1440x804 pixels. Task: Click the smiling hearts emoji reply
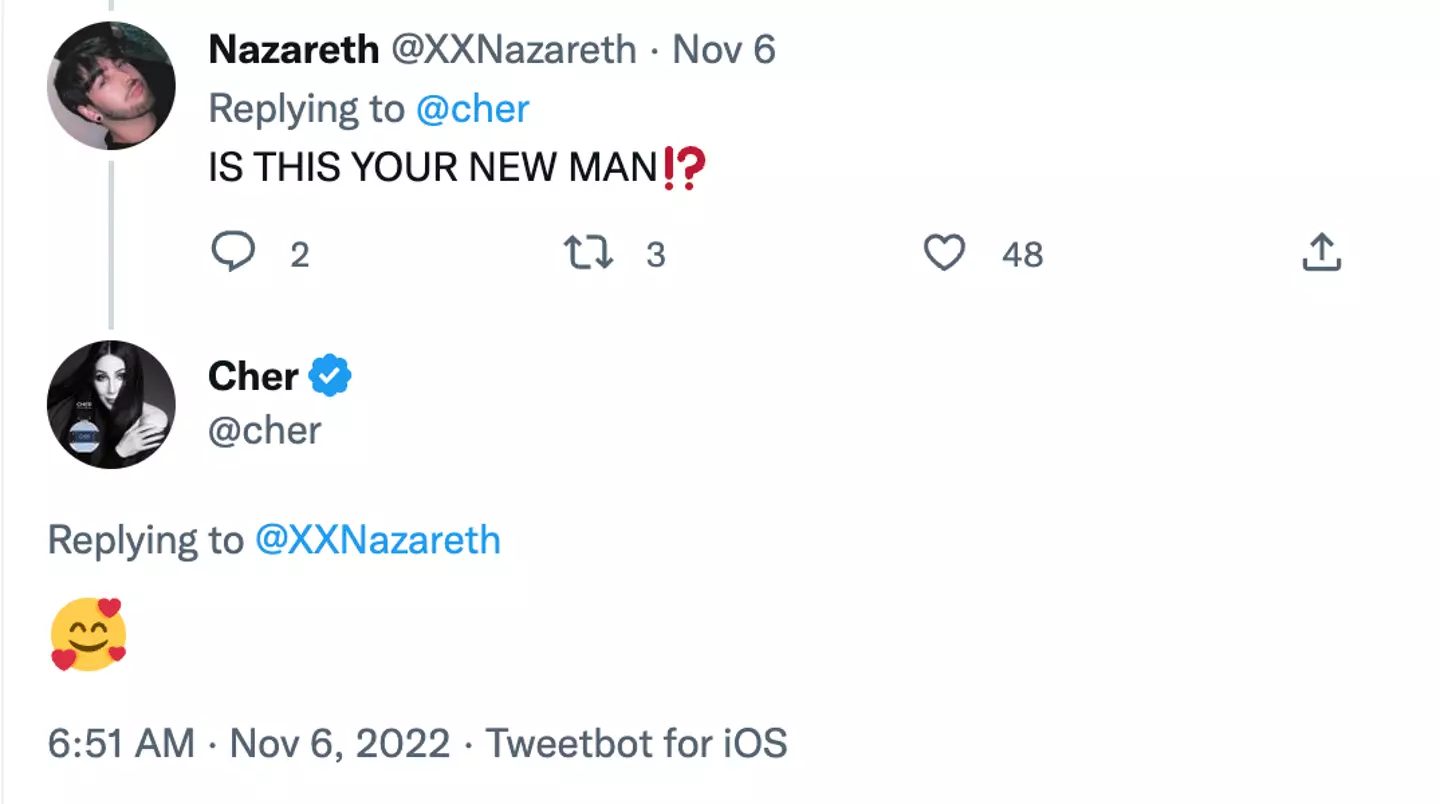(x=88, y=634)
